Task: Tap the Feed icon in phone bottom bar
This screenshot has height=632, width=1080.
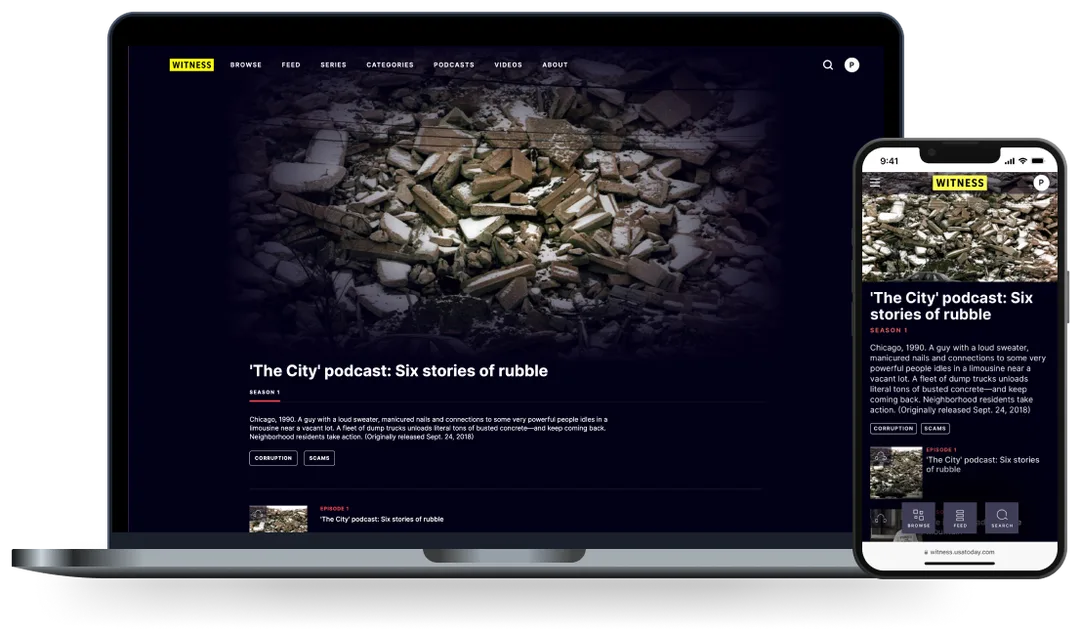Action: [960, 518]
